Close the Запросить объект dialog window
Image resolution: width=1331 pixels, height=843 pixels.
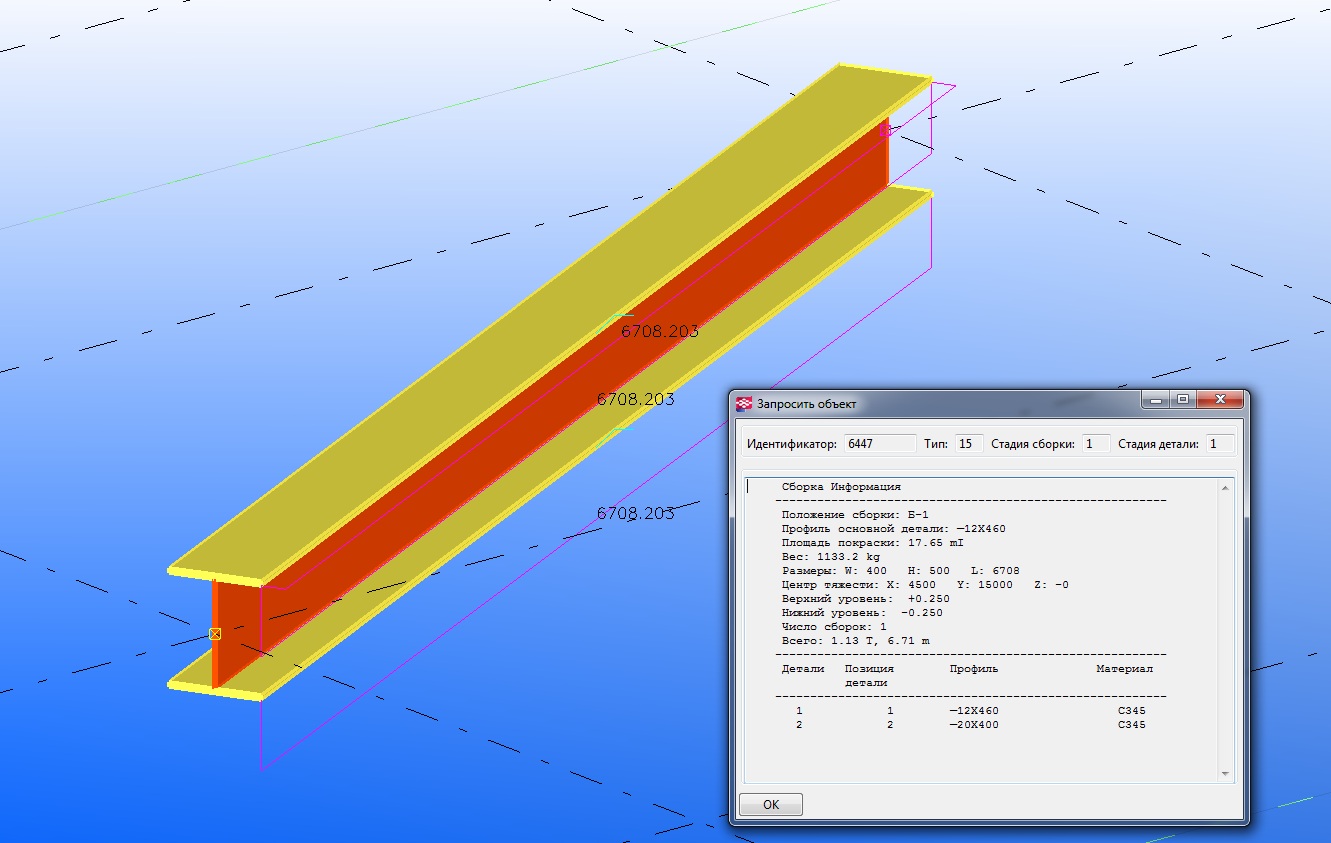pos(1220,400)
